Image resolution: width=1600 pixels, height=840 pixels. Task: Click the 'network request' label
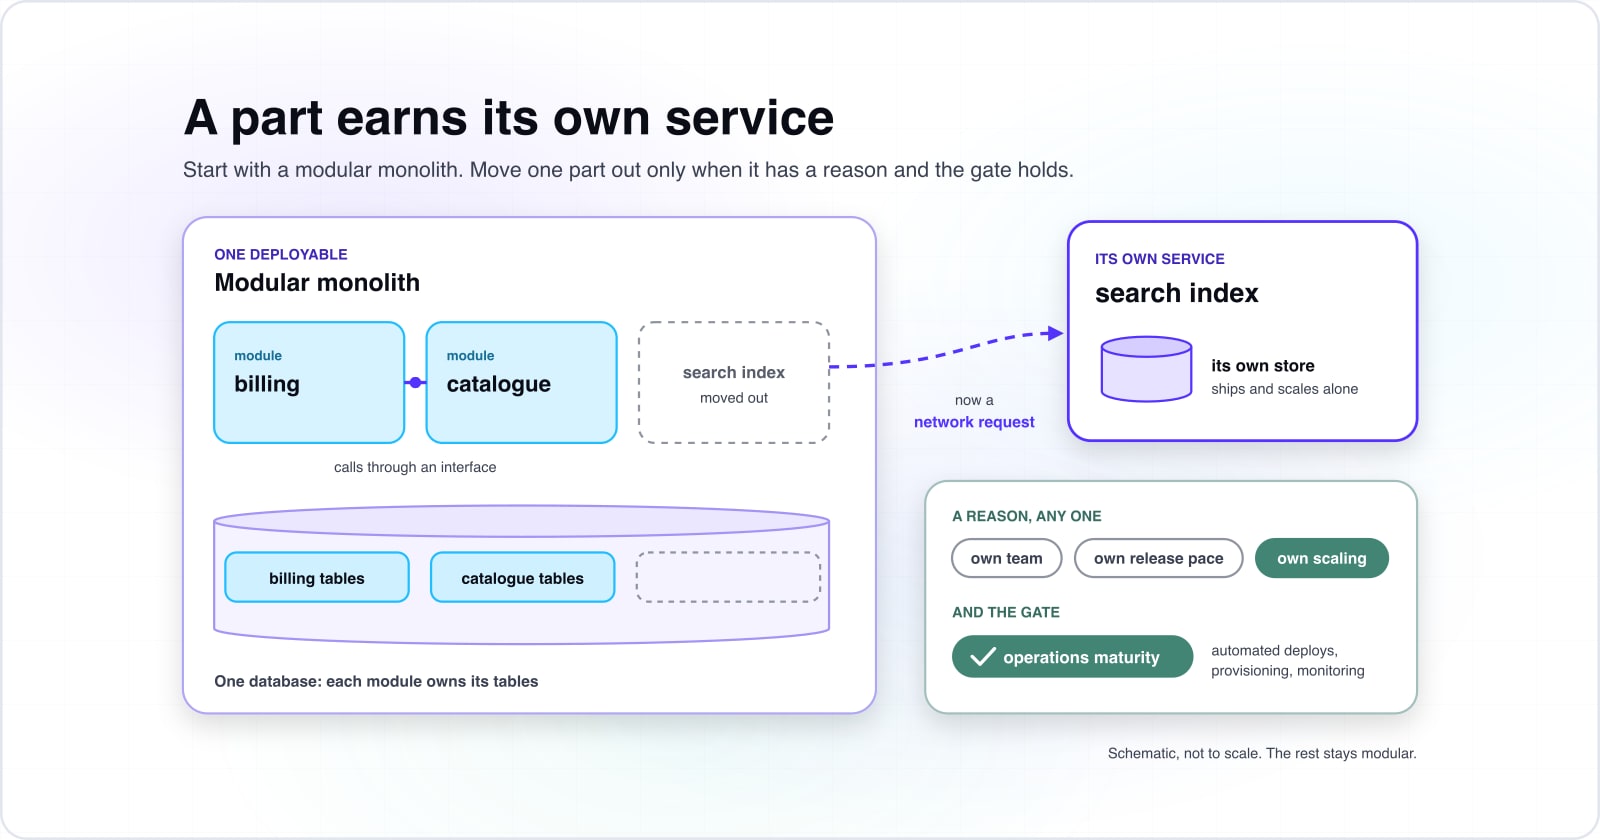974,422
